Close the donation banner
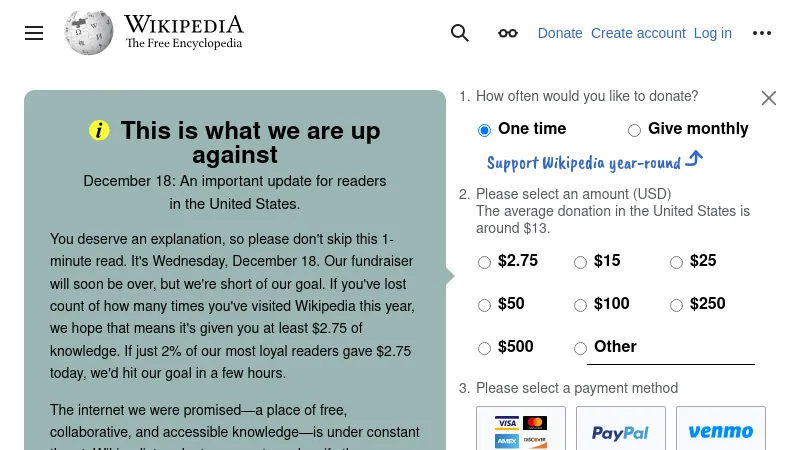The image size is (800, 450). [769, 98]
